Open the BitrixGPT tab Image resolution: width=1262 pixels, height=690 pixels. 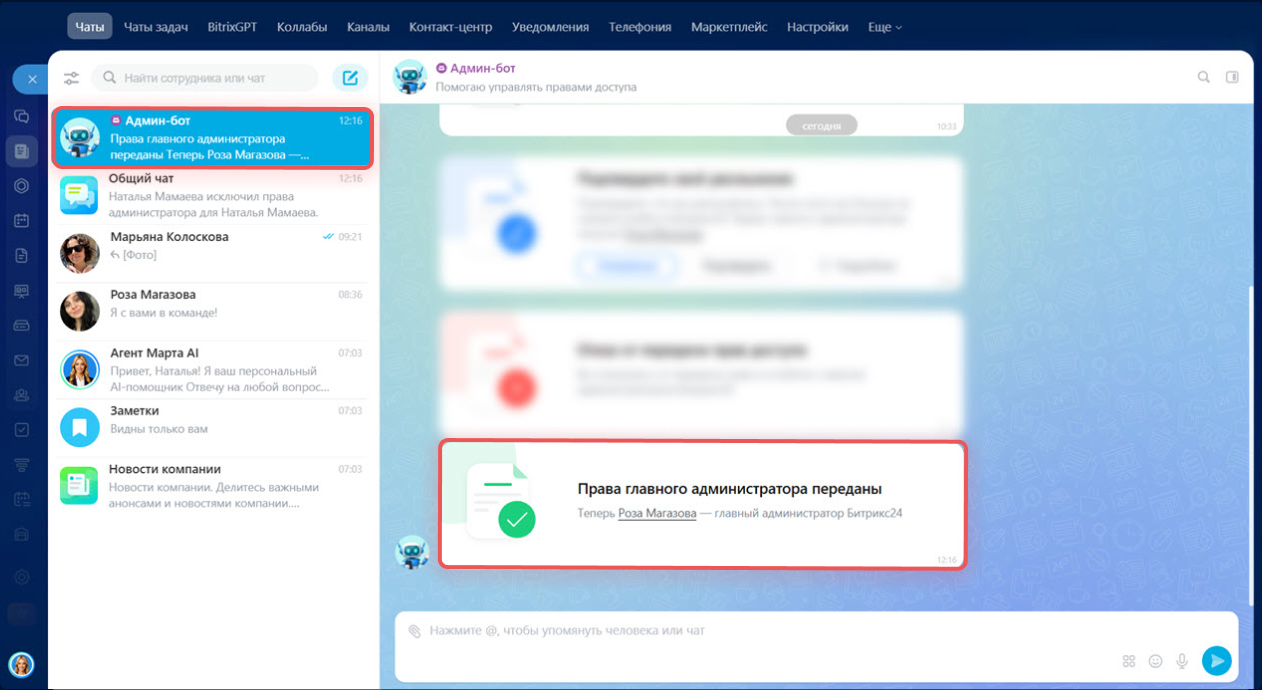pos(232,27)
